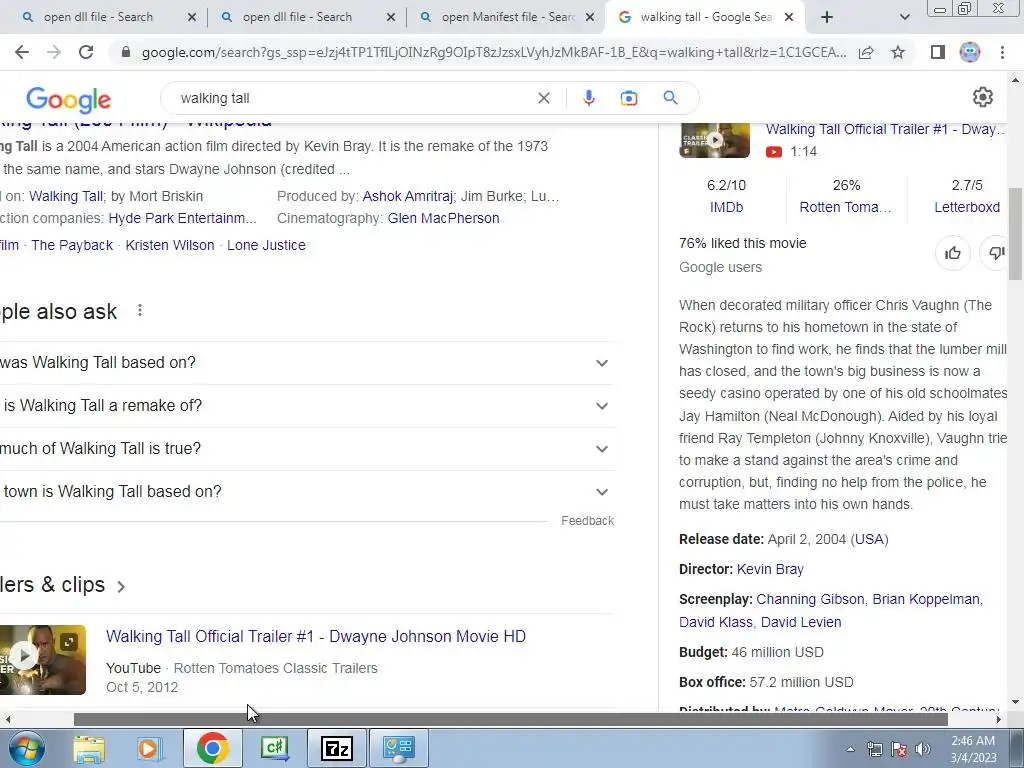Open the Chrome three-dot menu
The width and height of the screenshot is (1024, 768).
click(x=1002, y=52)
